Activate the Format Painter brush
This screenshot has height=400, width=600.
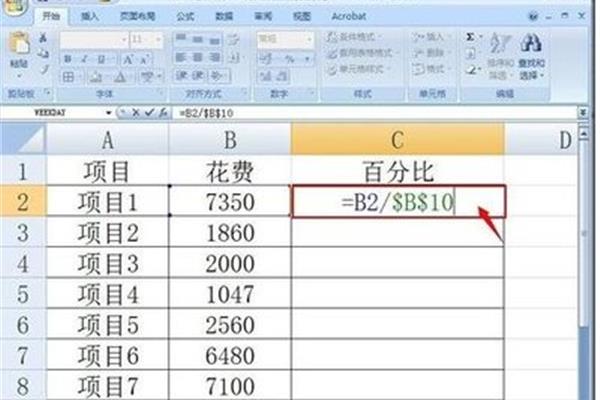pos(44,70)
